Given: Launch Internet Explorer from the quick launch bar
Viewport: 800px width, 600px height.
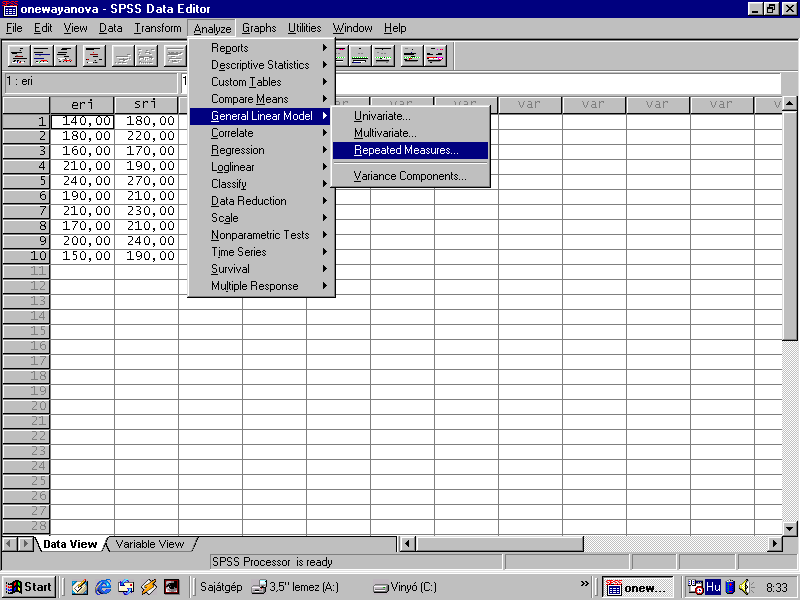Looking at the screenshot, I should pyautogui.click(x=103, y=587).
